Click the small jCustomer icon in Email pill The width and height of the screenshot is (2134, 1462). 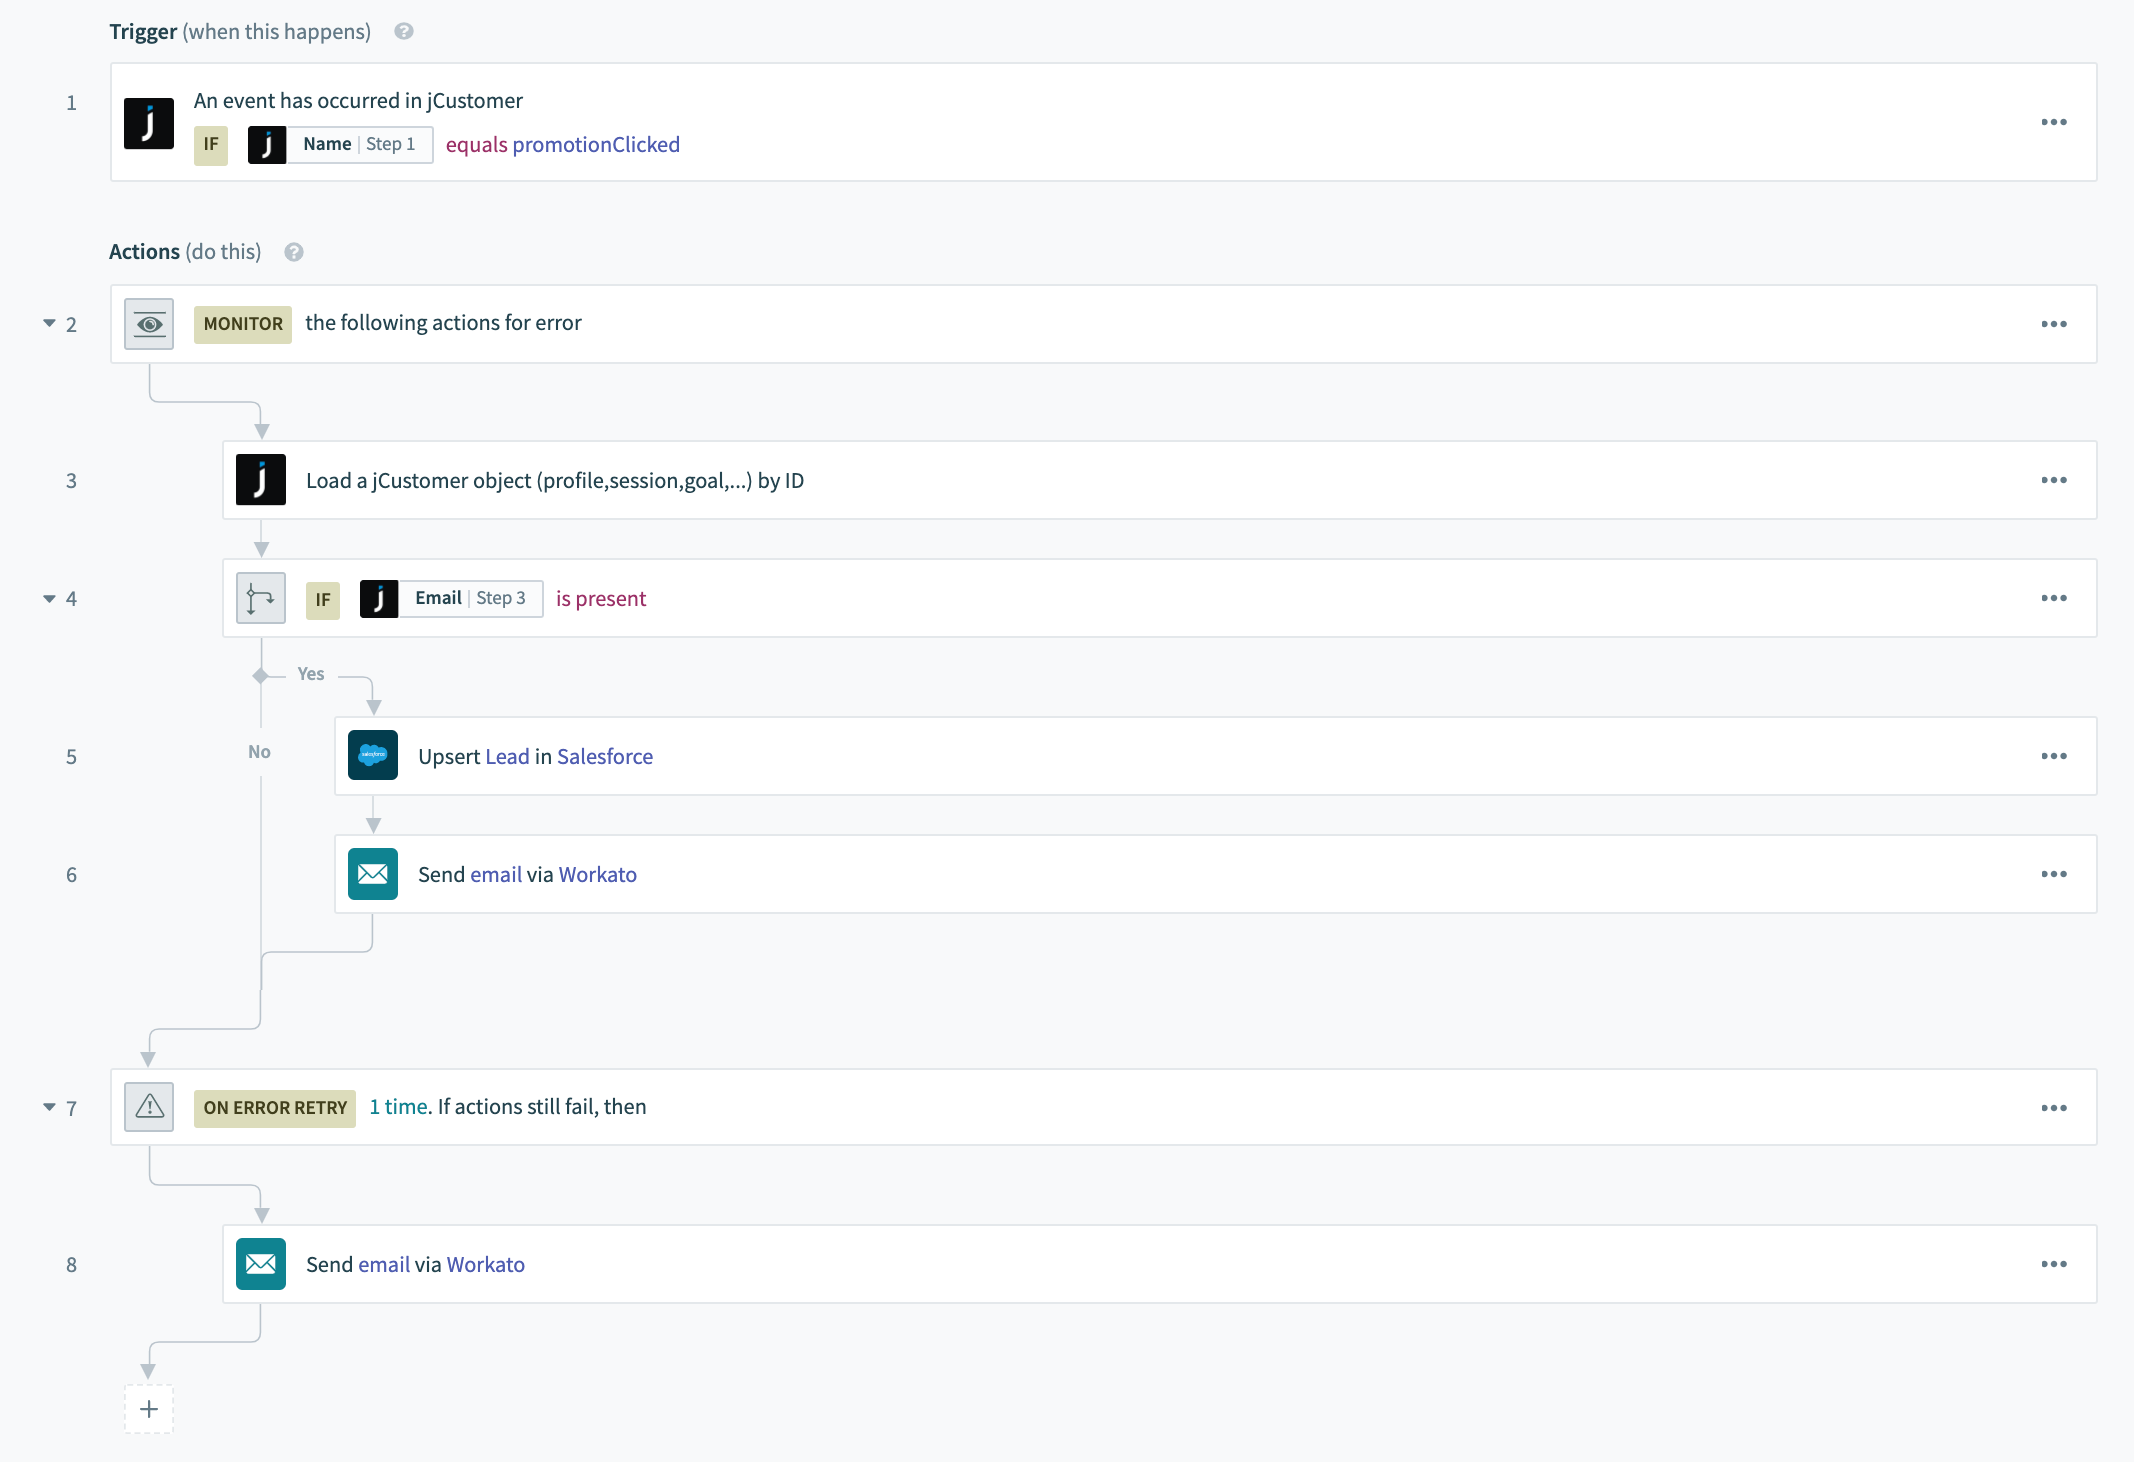[x=379, y=599]
